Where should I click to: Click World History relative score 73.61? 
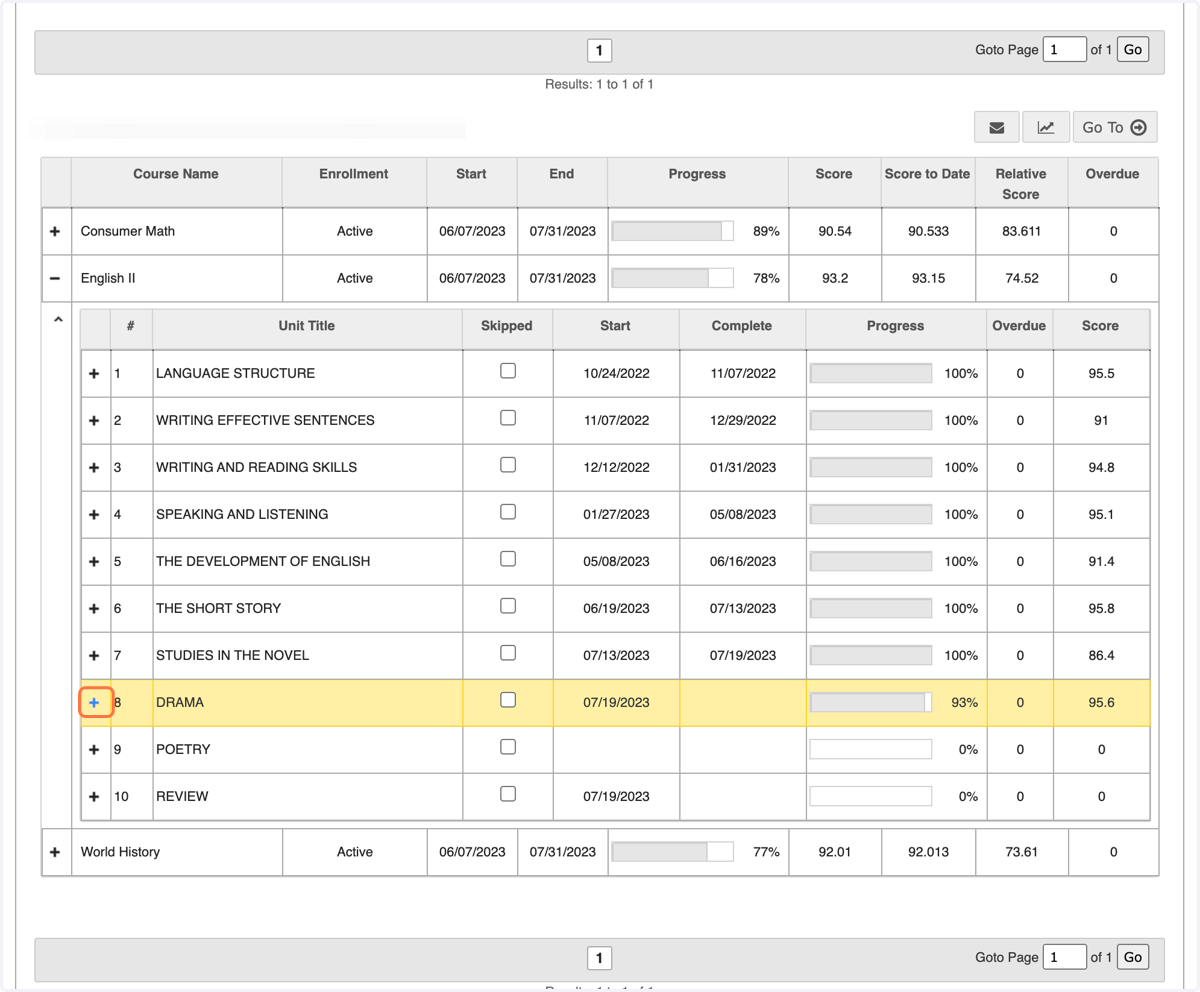[1021, 852]
